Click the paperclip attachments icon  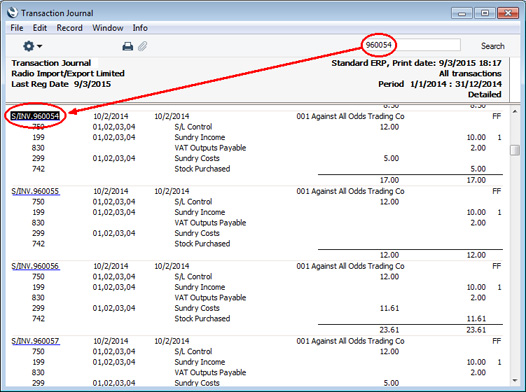143,46
